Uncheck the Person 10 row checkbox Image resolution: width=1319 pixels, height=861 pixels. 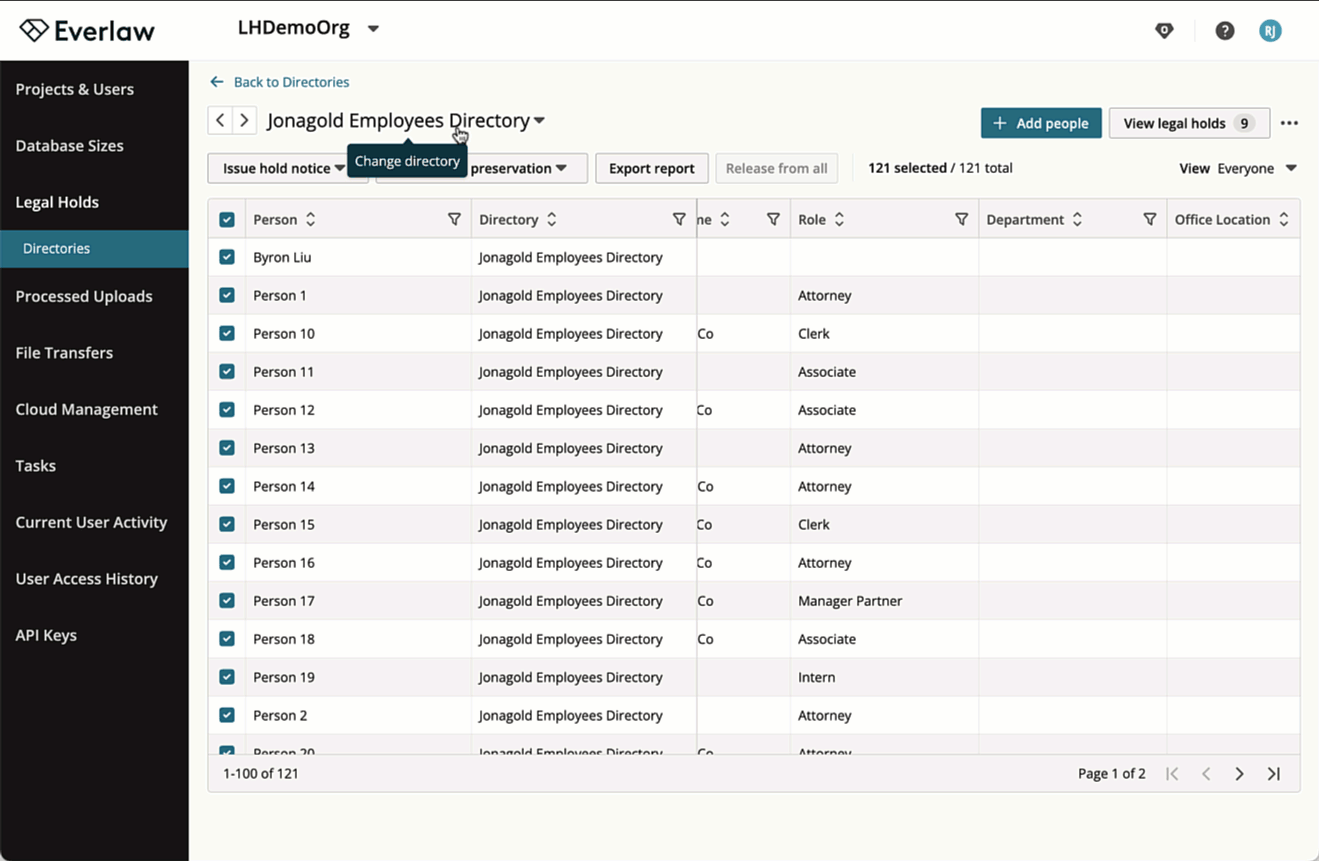point(227,333)
